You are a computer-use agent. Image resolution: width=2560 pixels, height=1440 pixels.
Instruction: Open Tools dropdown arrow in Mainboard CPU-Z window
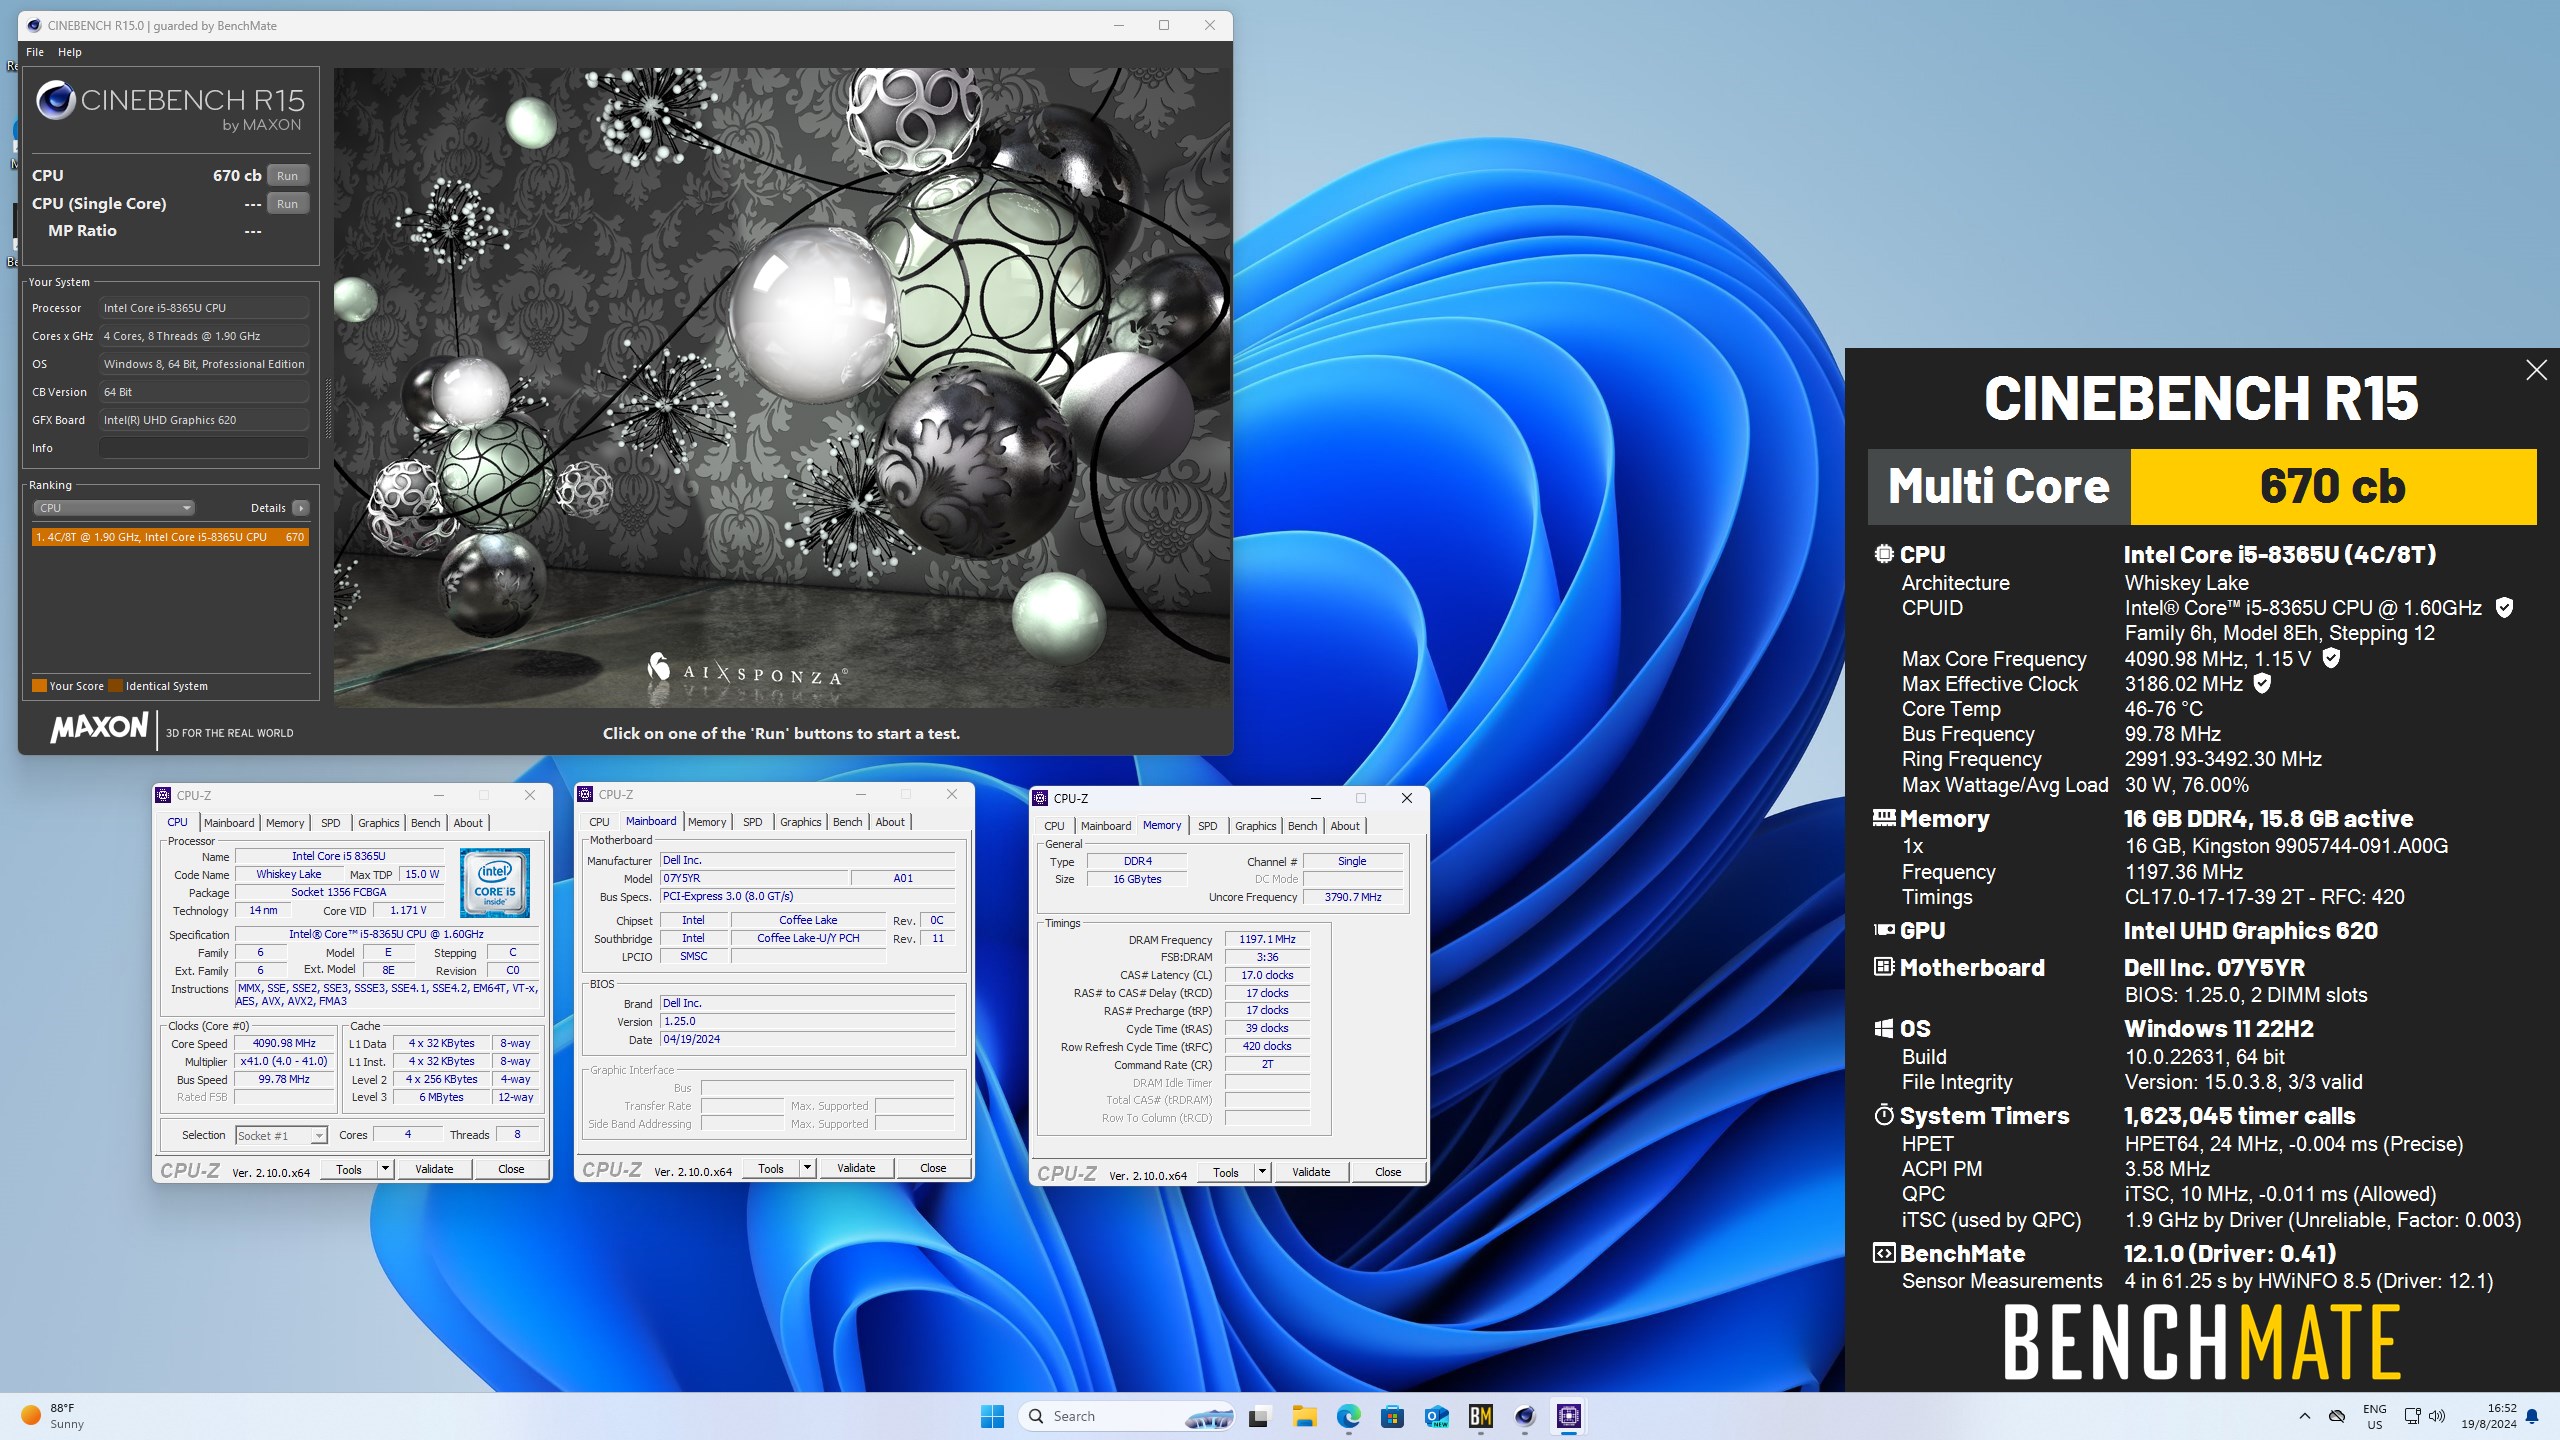pos(807,1168)
